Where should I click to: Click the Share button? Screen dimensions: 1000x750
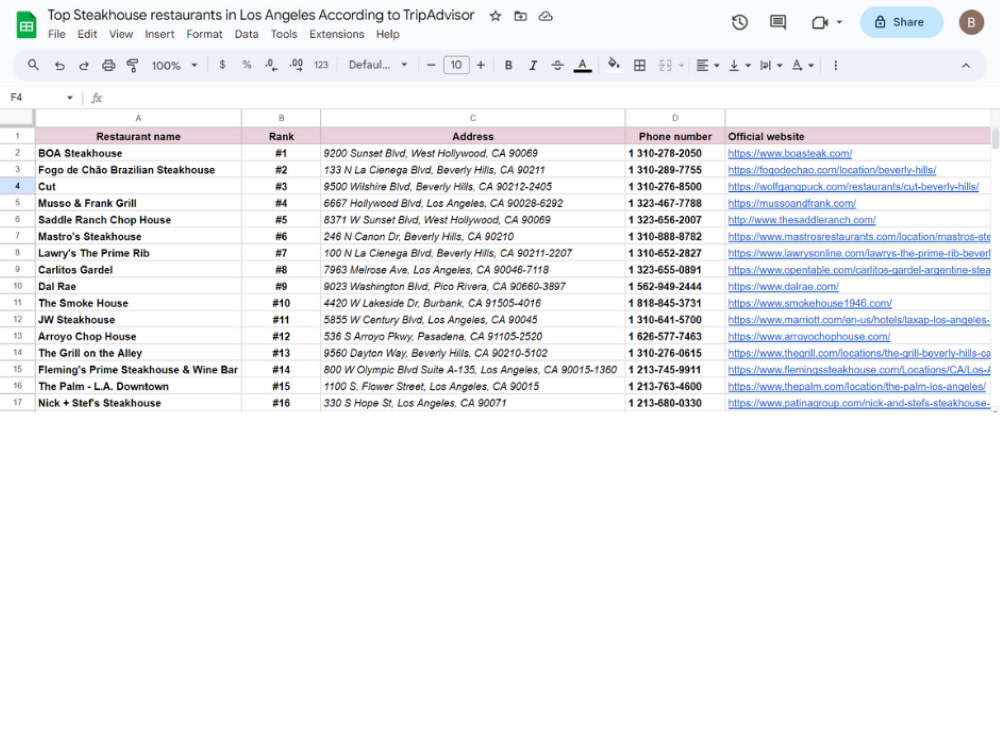click(x=901, y=21)
